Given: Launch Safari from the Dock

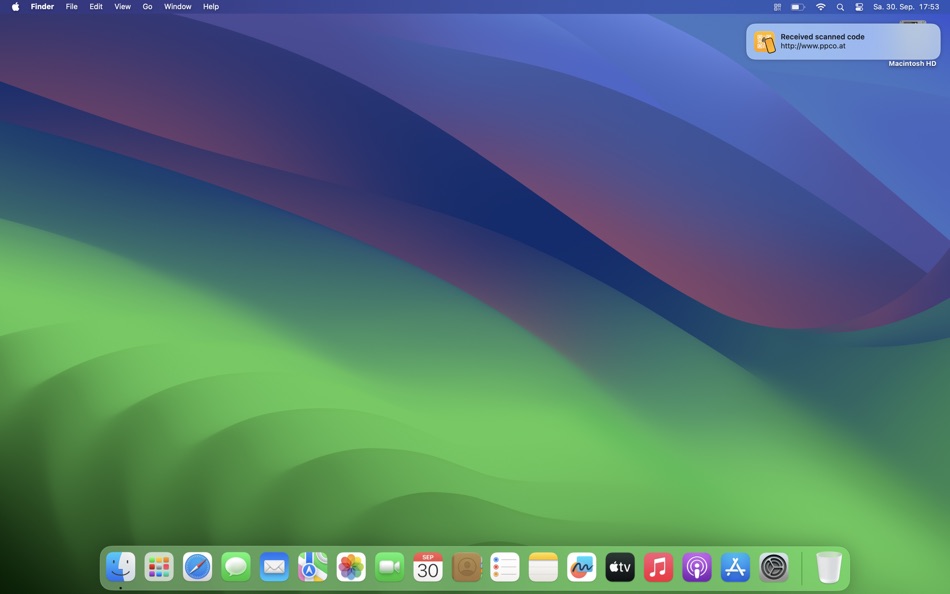Looking at the screenshot, I should (198, 567).
